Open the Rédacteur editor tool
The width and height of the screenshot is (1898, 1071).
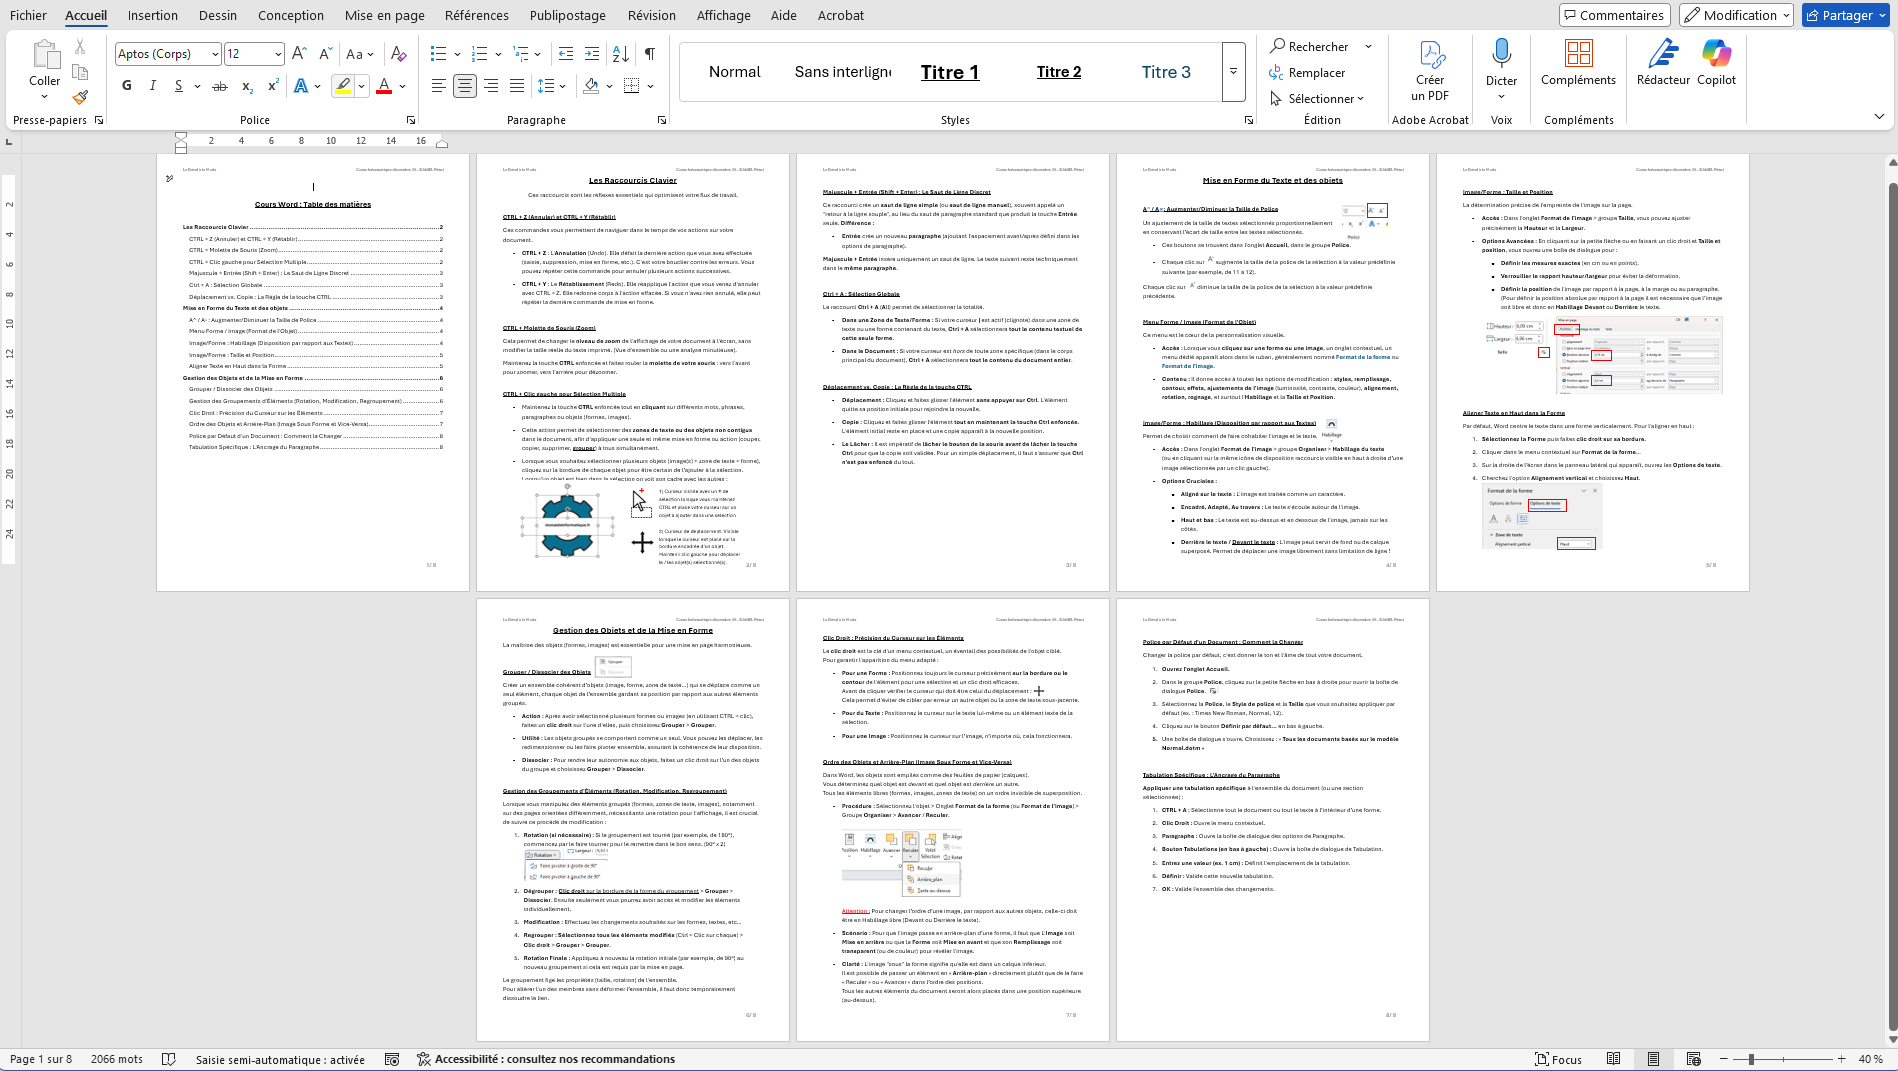(x=1663, y=62)
